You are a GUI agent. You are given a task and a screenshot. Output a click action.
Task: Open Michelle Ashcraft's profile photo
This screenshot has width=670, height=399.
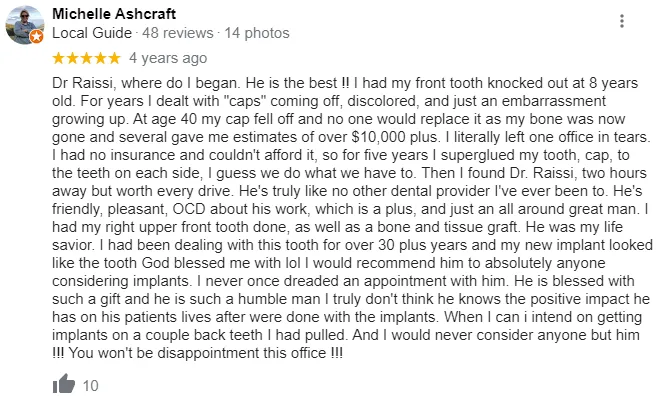tap(24, 25)
